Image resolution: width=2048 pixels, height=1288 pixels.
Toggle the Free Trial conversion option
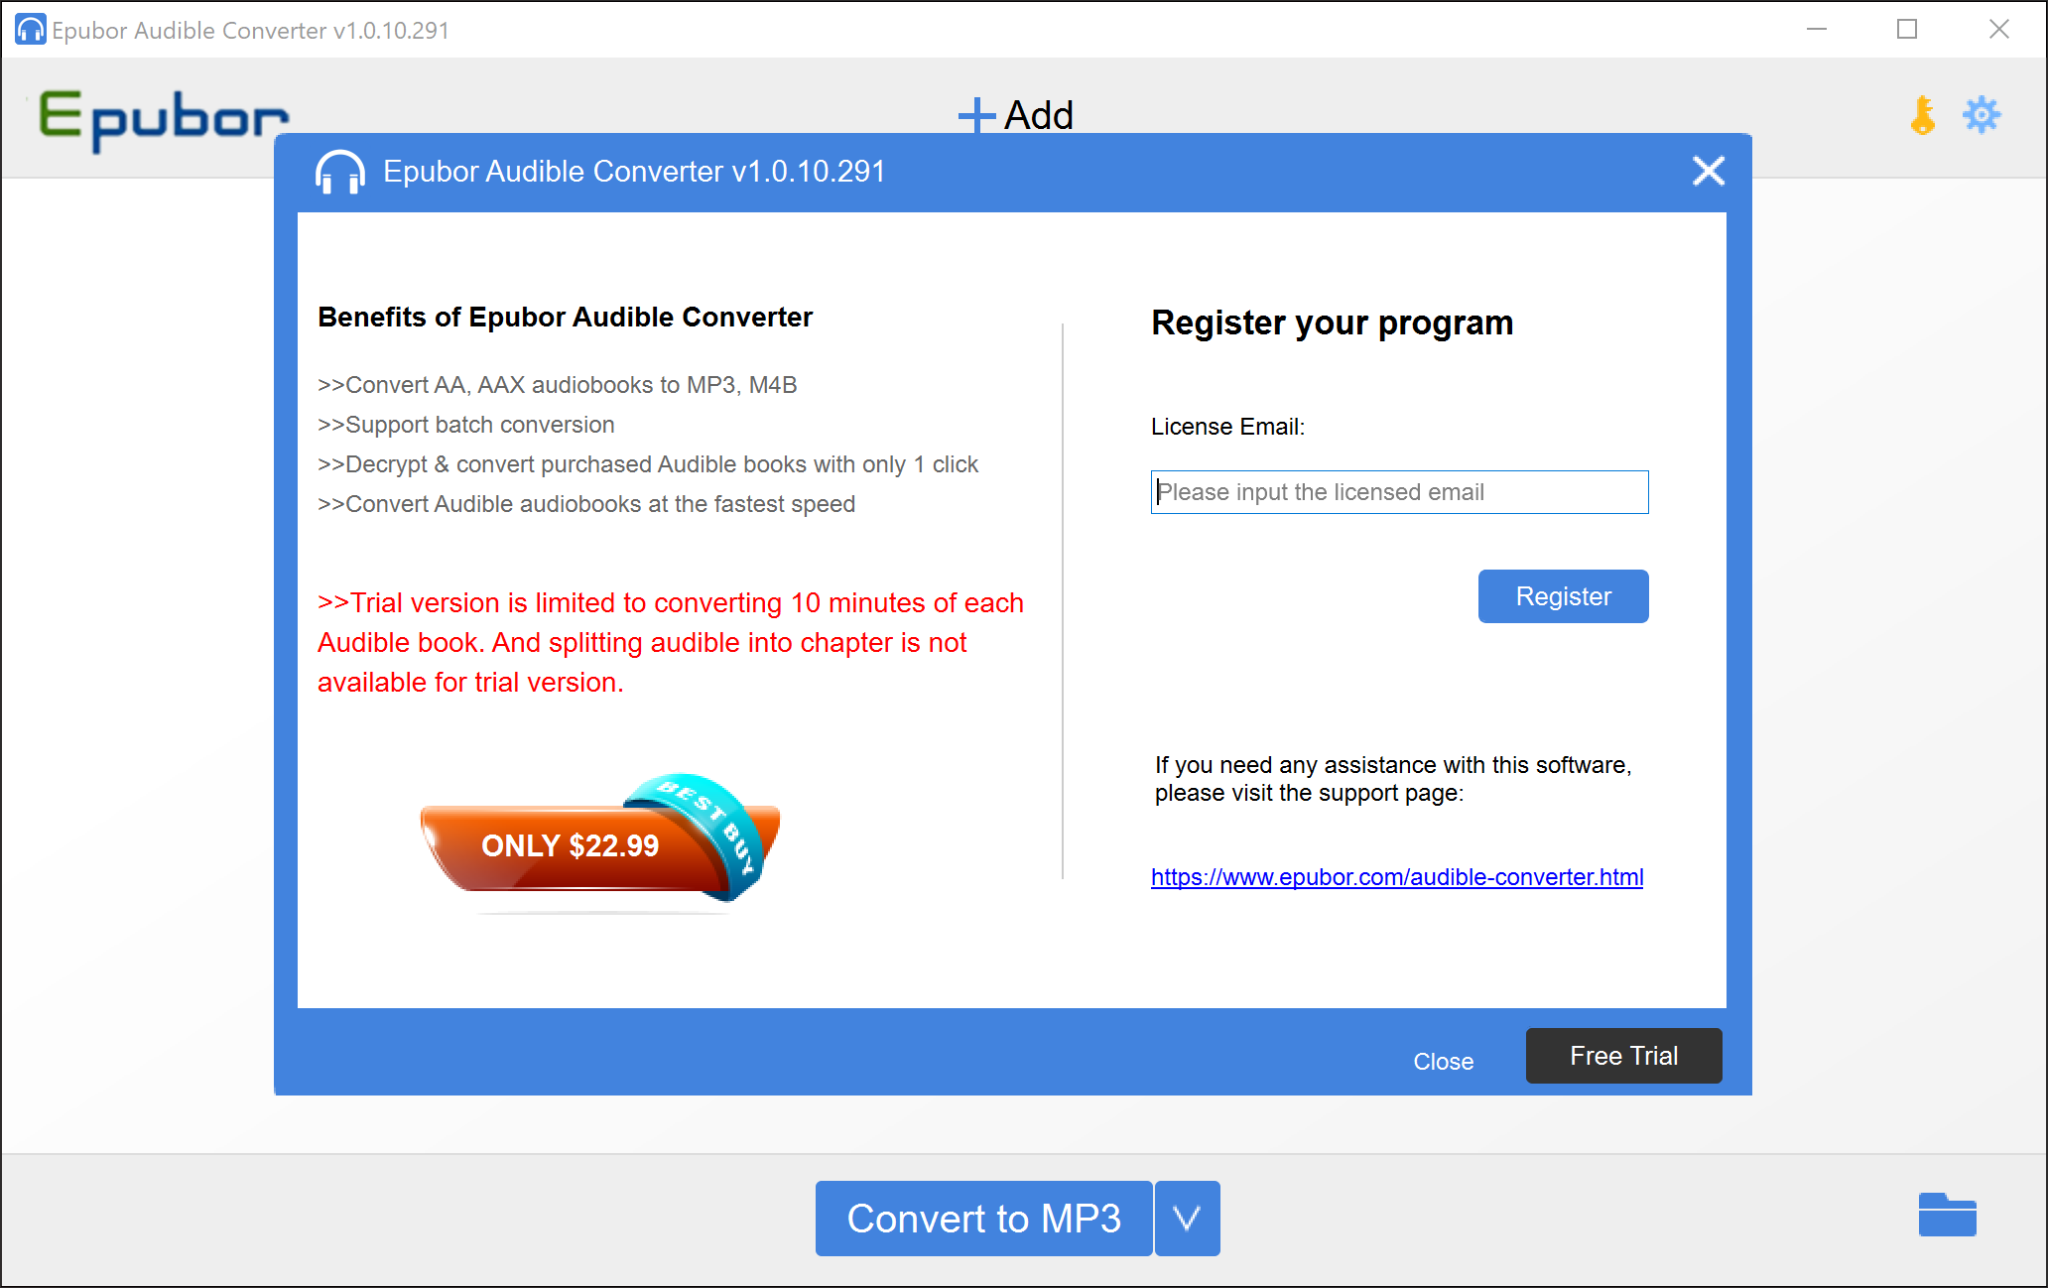point(1624,1057)
